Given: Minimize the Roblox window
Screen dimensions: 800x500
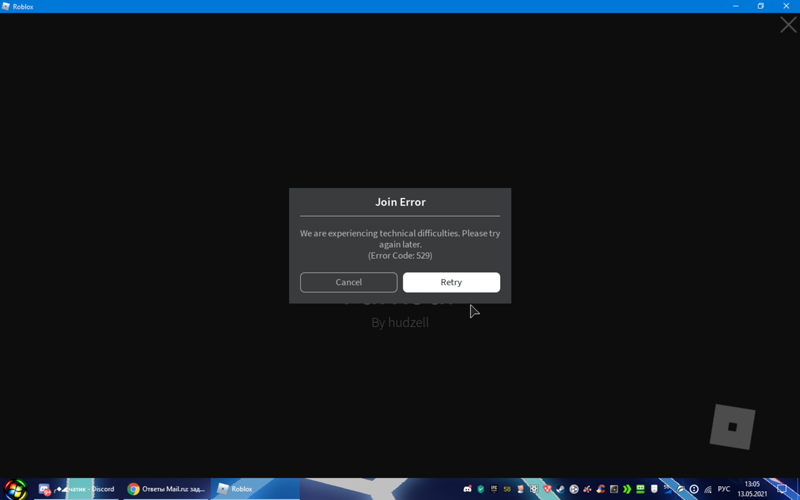Looking at the screenshot, I should pyautogui.click(x=735, y=6).
